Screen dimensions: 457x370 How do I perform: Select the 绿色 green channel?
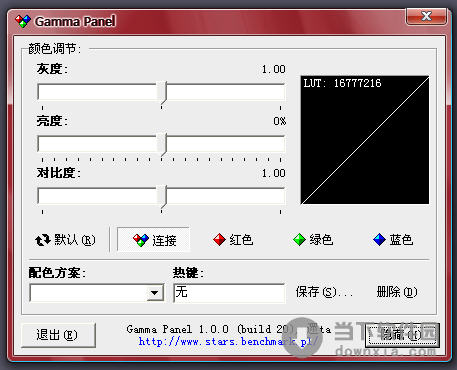point(313,240)
